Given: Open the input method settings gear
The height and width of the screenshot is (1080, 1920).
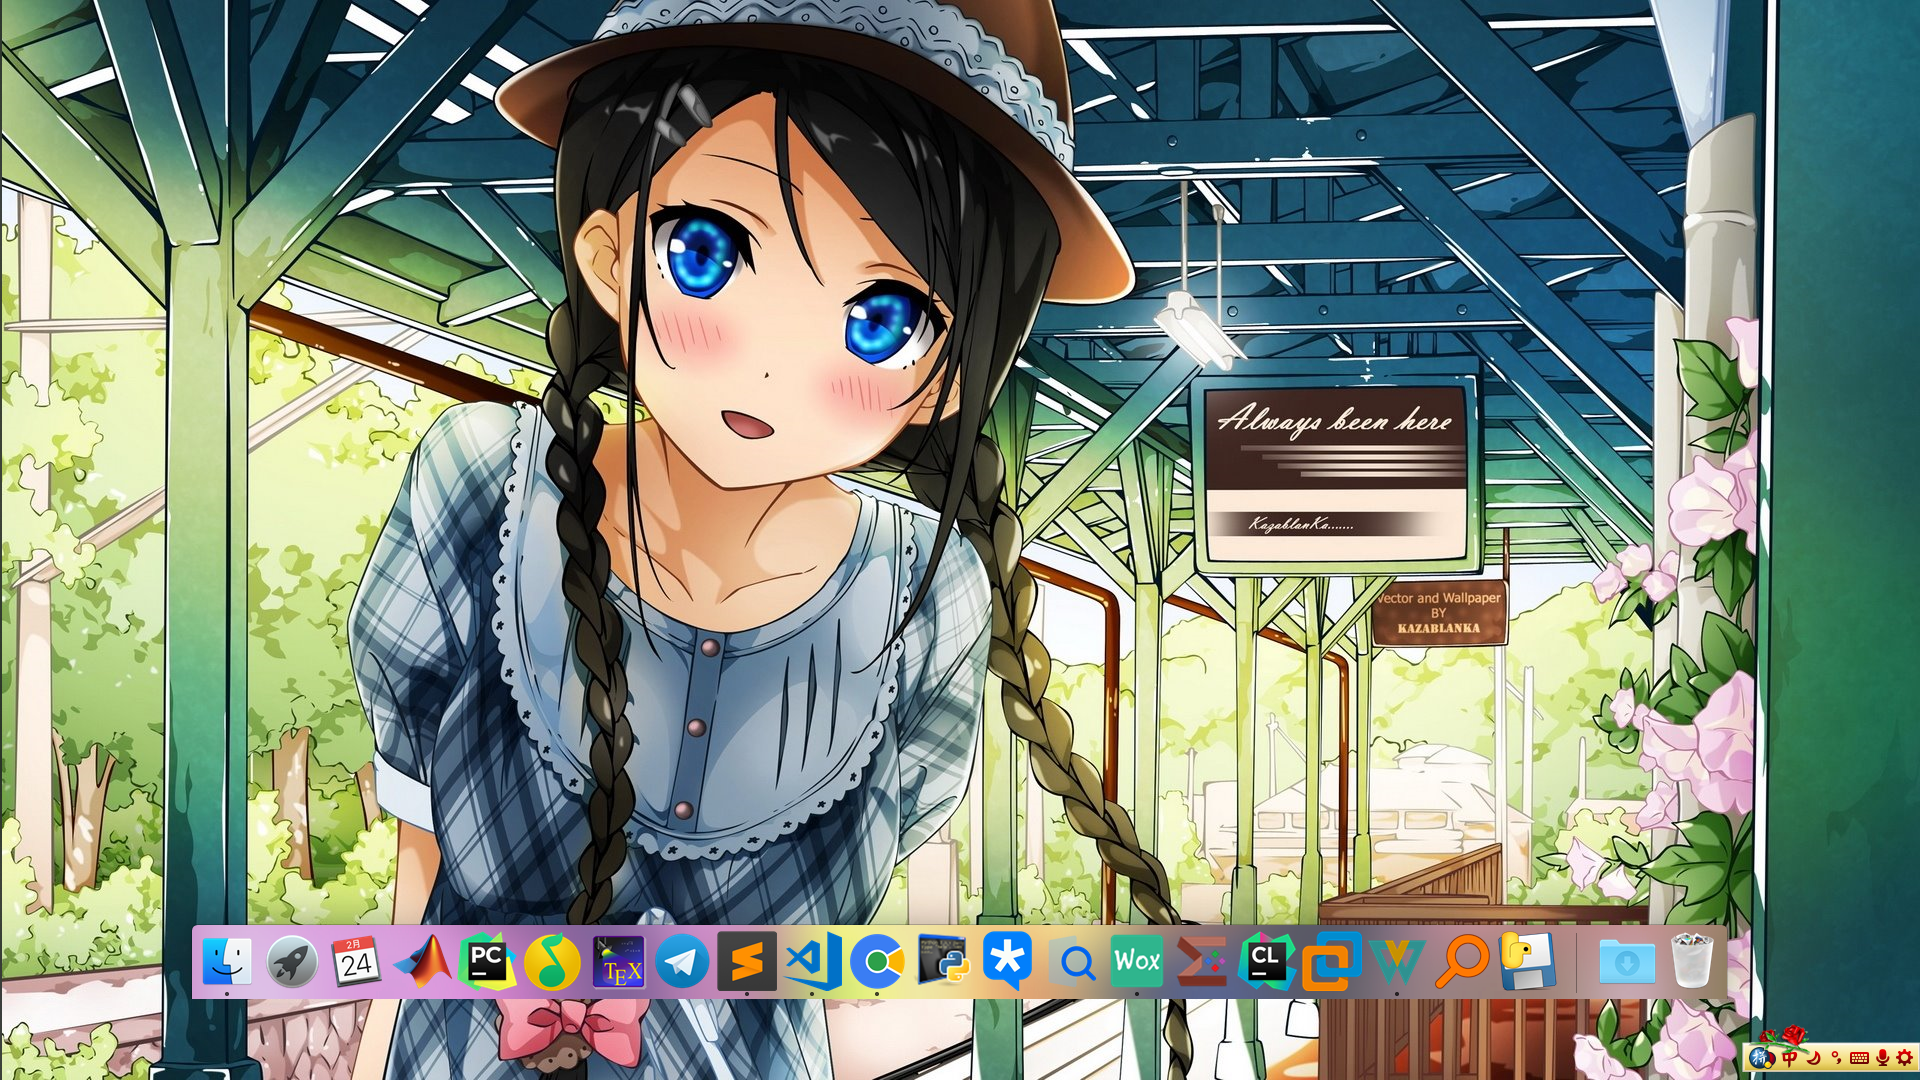Looking at the screenshot, I should 1904,1058.
